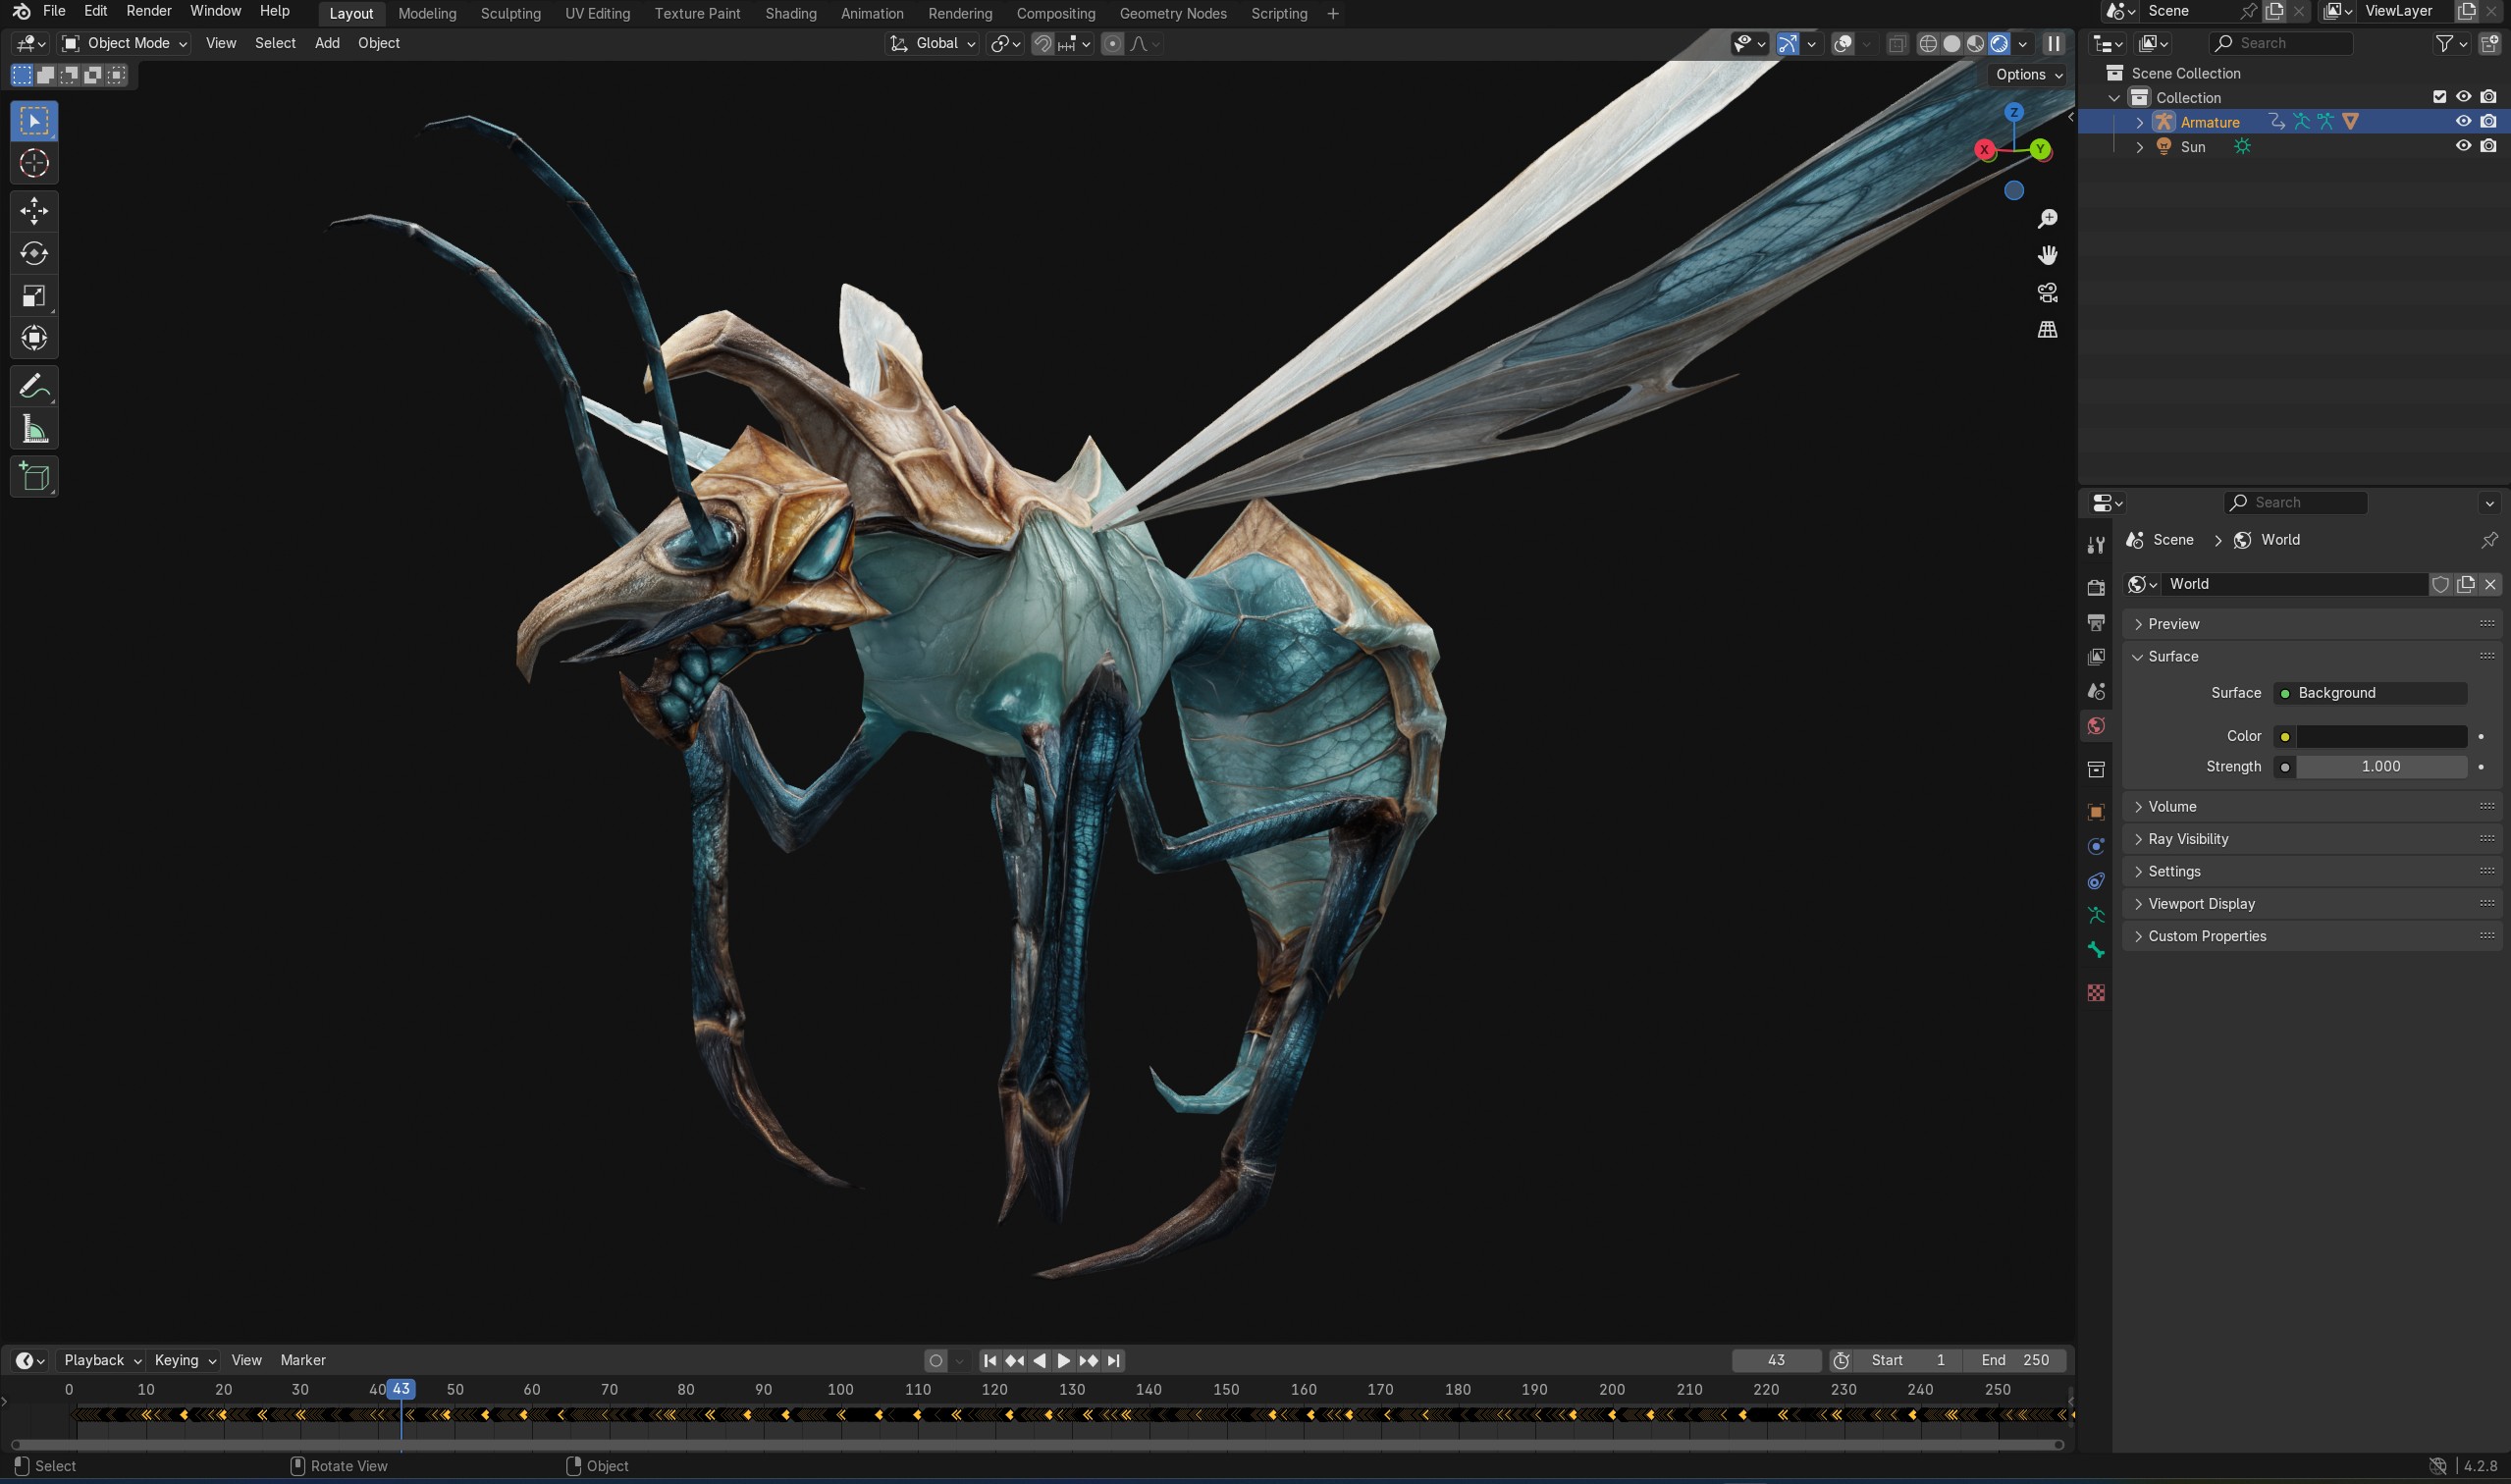Select the Rotate tool
The height and width of the screenshot is (1484, 2511).
coord(34,254)
